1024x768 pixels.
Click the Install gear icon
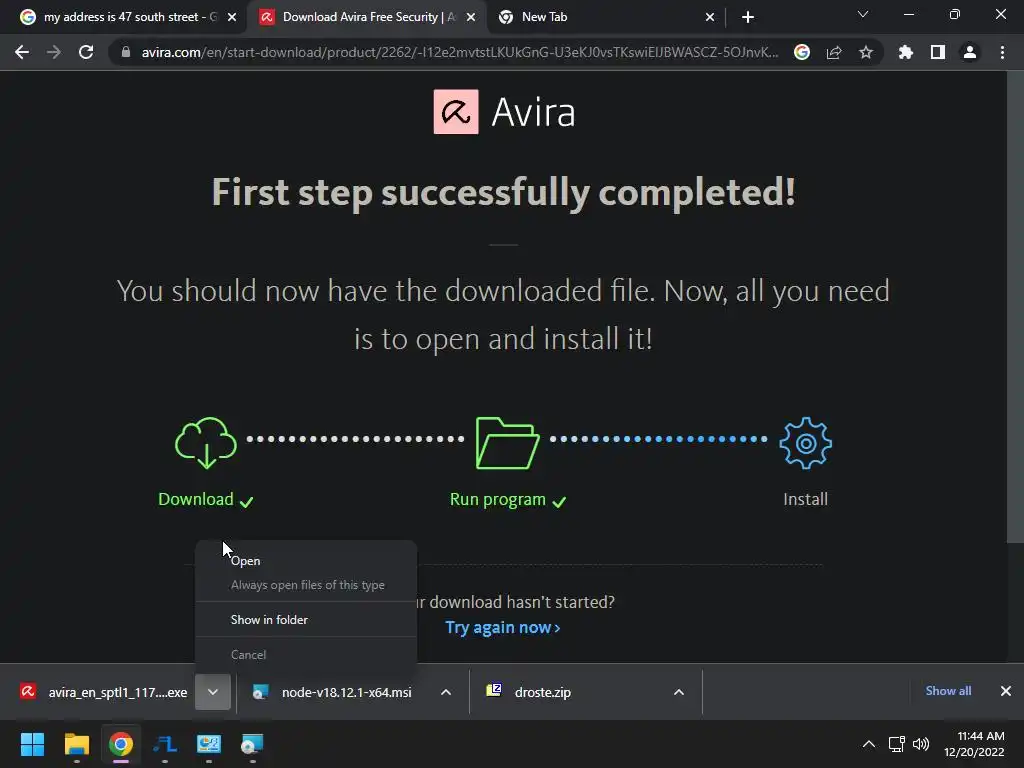pyautogui.click(x=805, y=443)
